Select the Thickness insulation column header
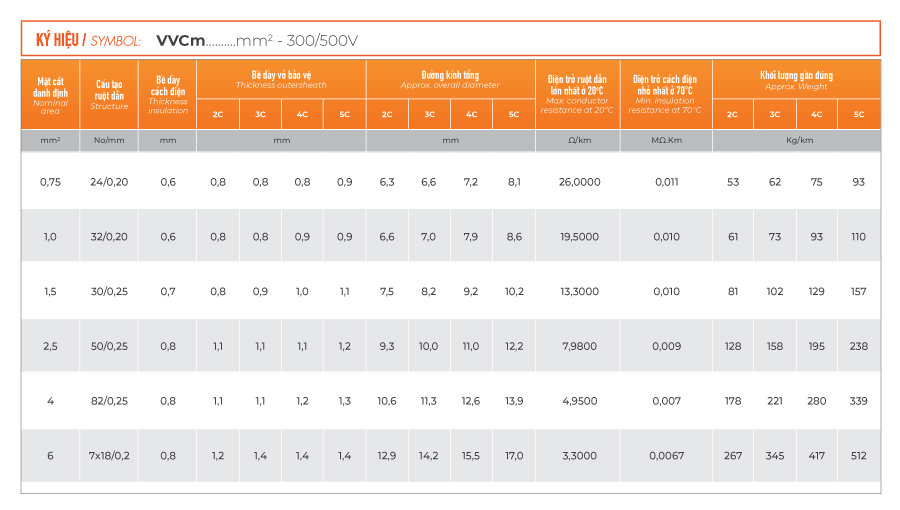This screenshot has height=510, width=900. click(168, 94)
